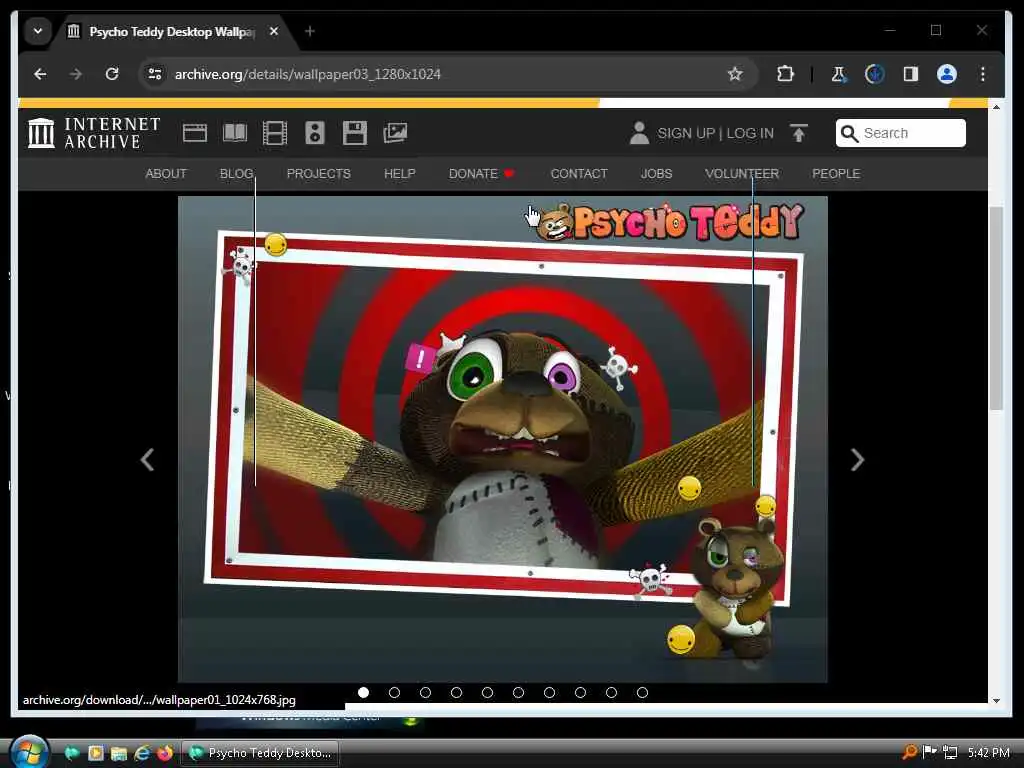The height and width of the screenshot is (768, 1024).
Task: Click the address bar URL
Action: click(x=308, y=74)
